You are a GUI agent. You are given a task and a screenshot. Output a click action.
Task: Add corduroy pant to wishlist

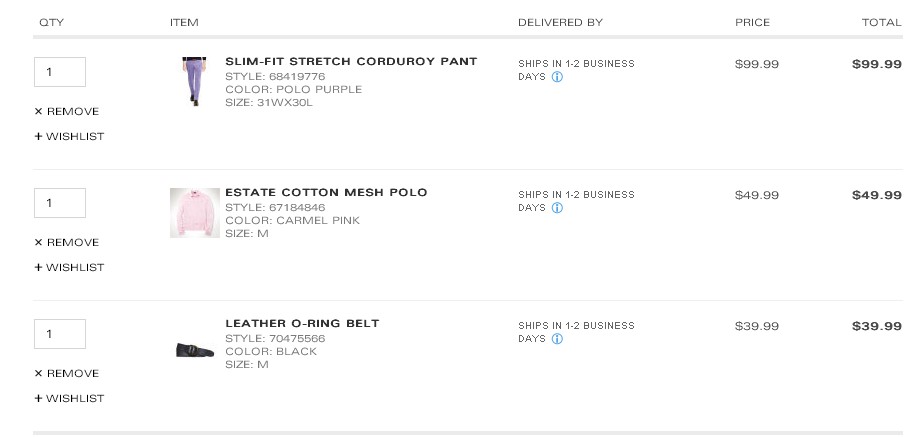tap(69, 136)
